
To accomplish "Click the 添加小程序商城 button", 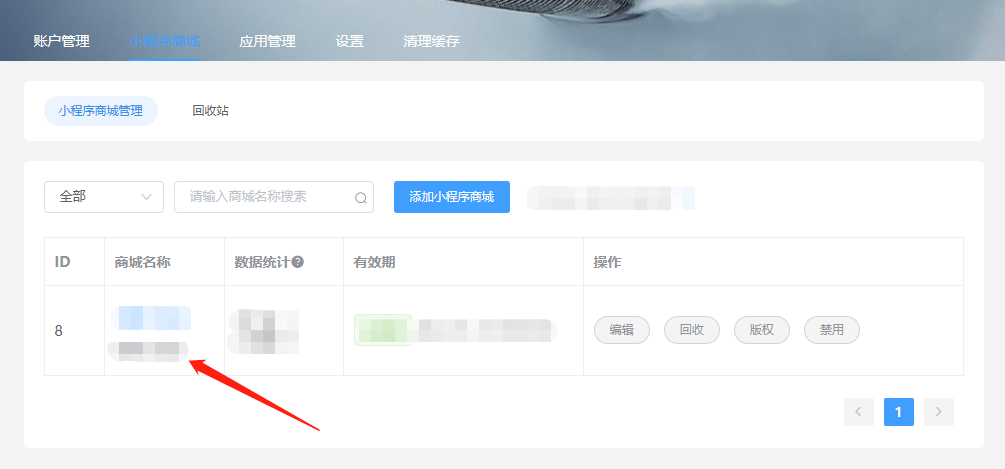I will (452, 197).
